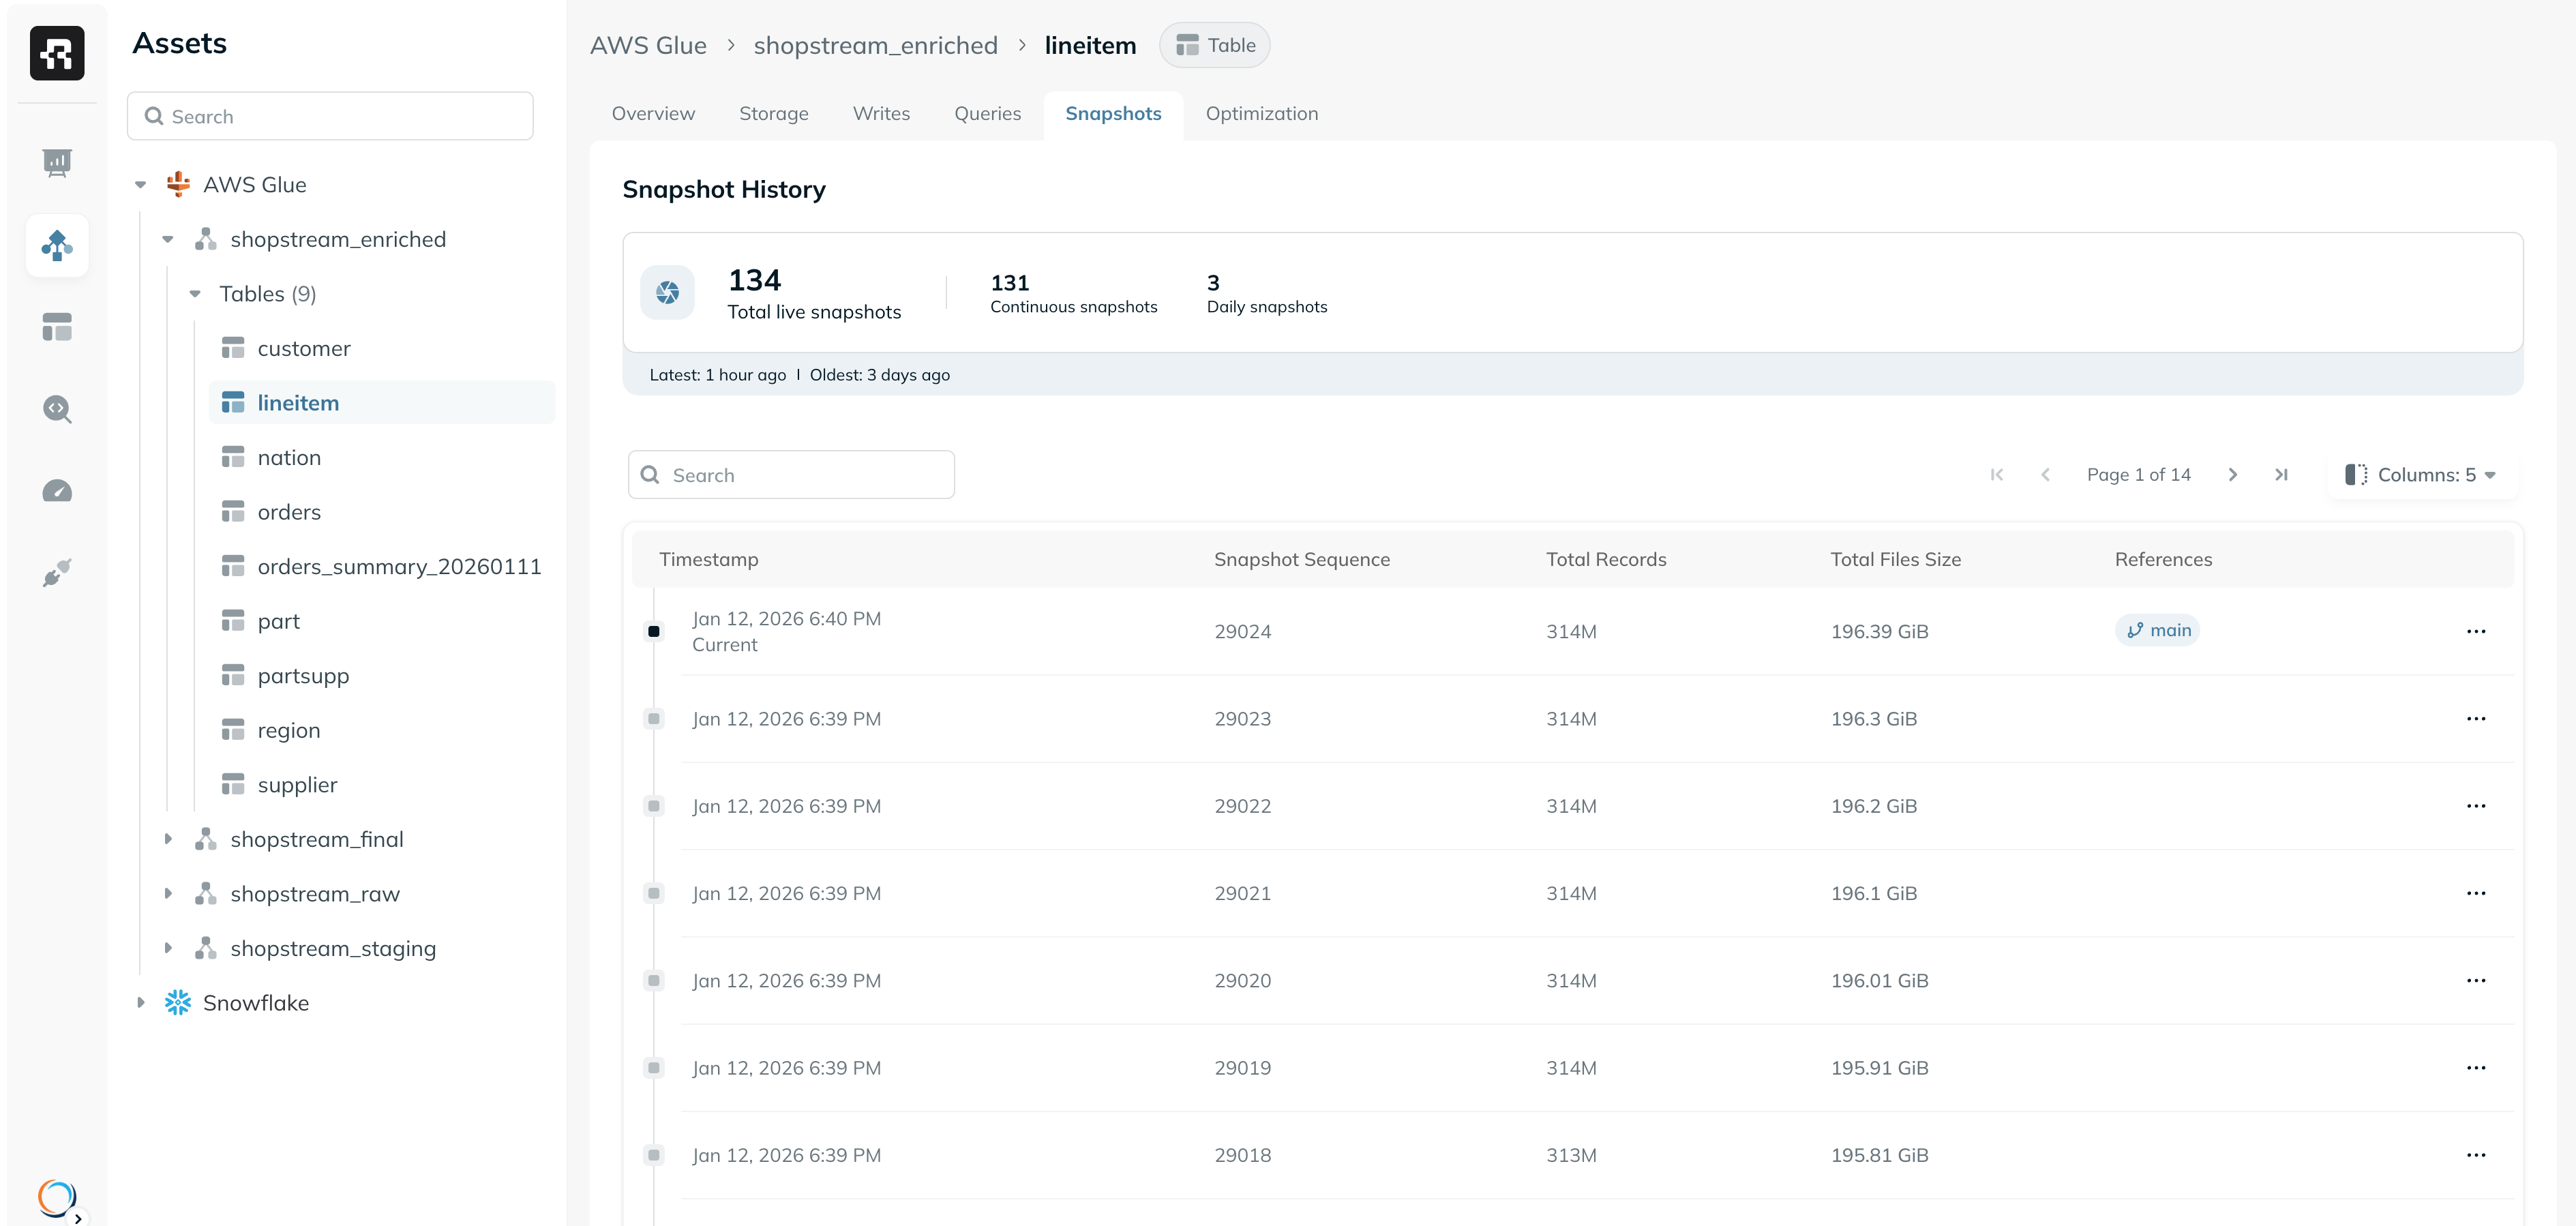Viewport: 2576px width, 1226px height.
Task: Expand the shopstream_final database
Action: click(x=168, y=839)
